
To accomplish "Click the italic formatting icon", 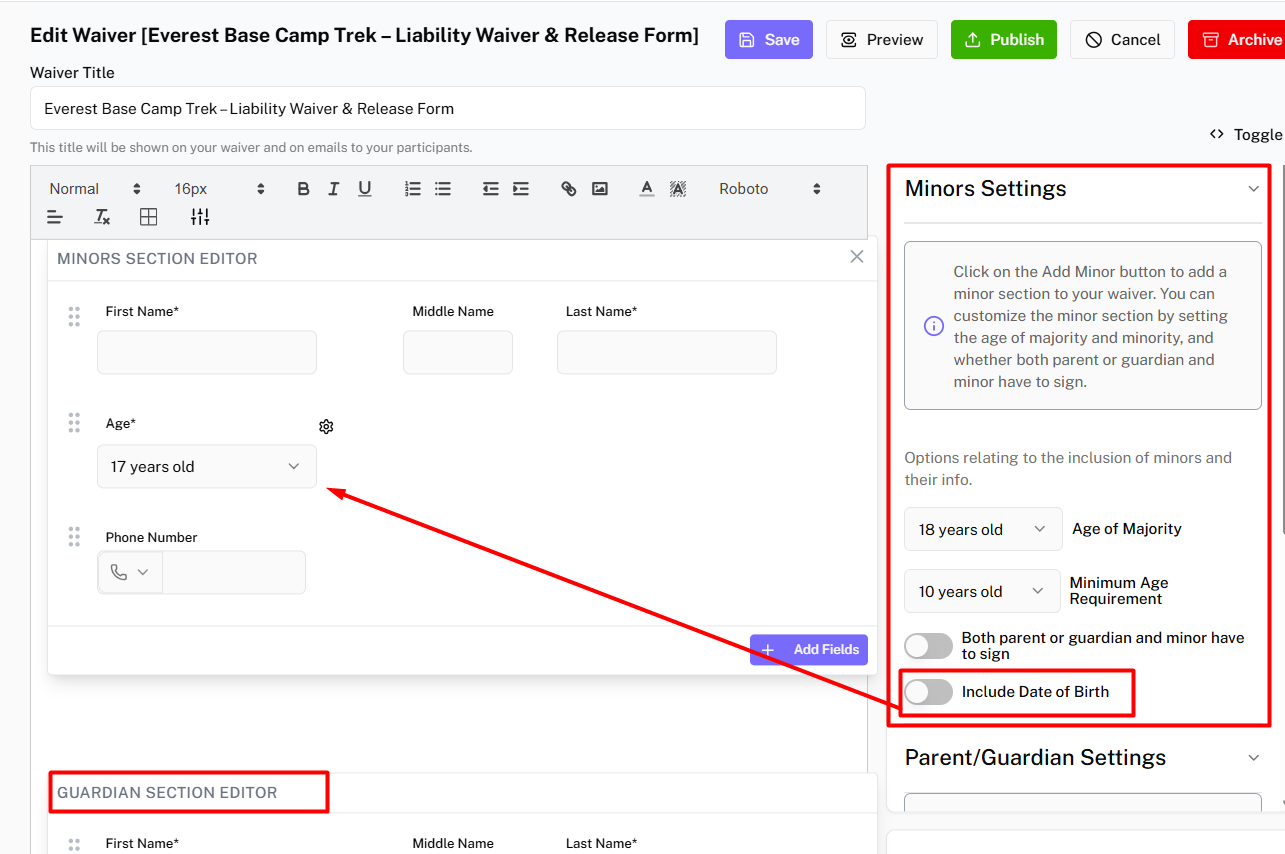I will 334,189.
